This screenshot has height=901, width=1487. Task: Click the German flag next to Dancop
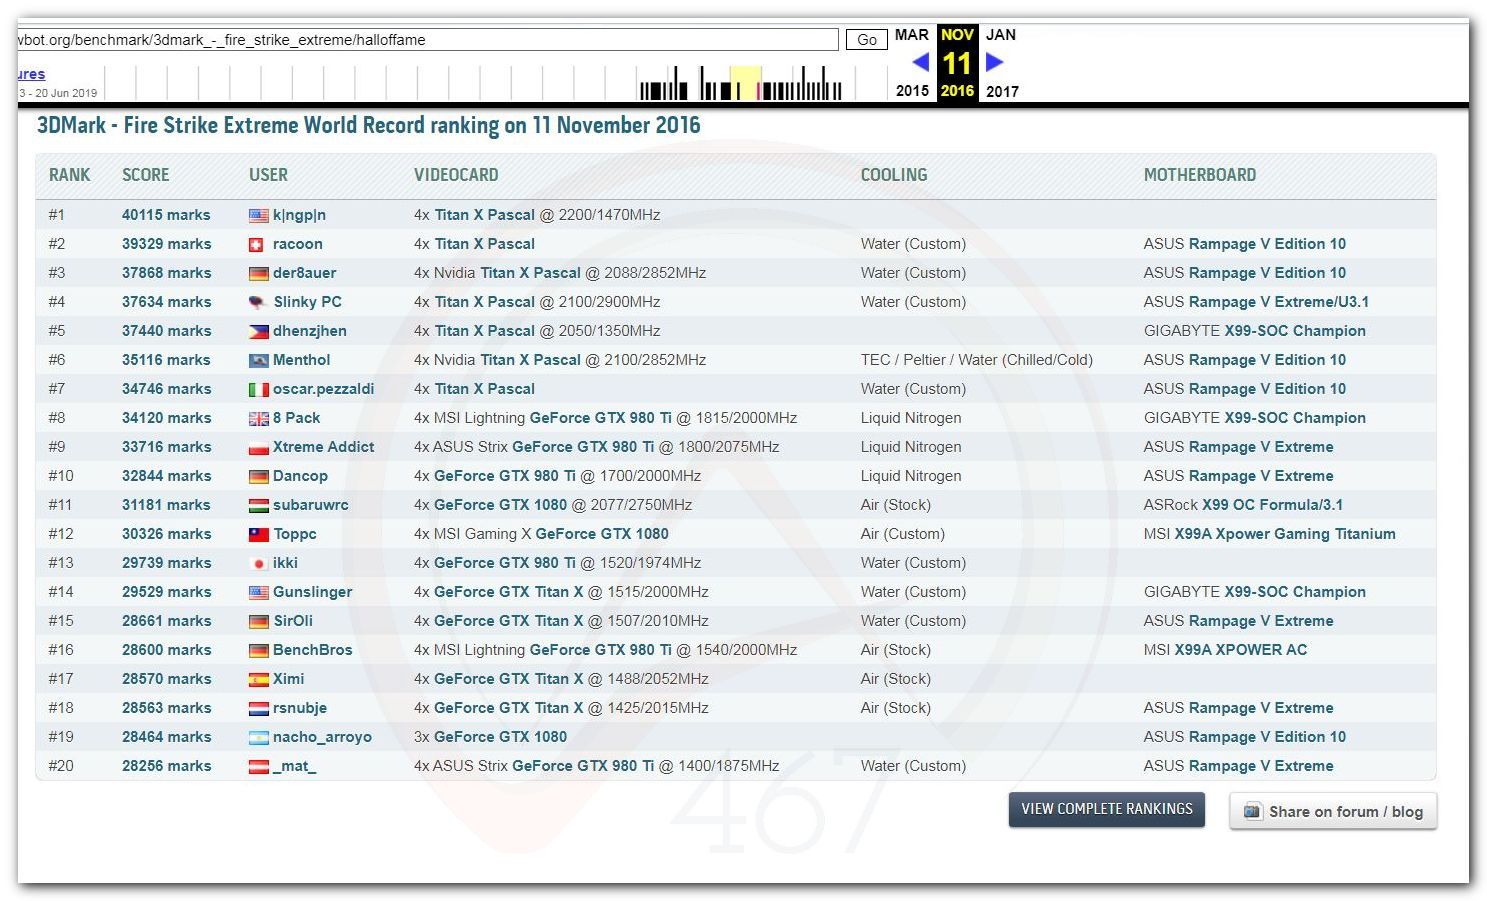click(259, 476)
